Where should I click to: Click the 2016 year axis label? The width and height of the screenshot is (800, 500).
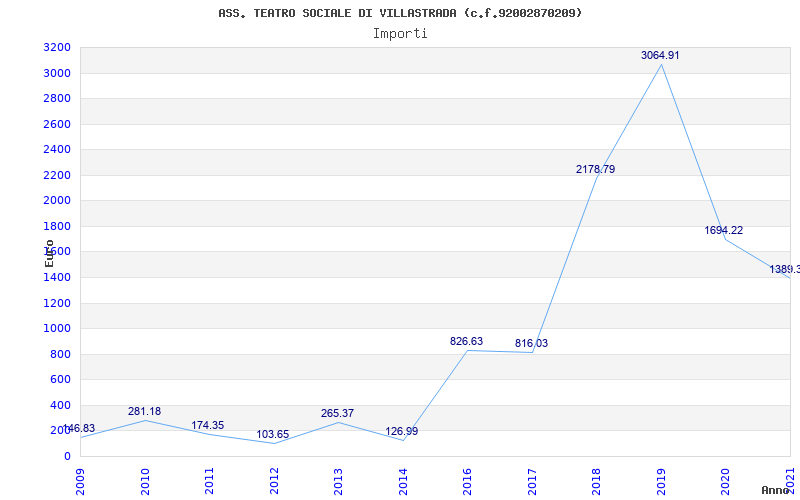pyautogui.click(x=467, y=481)
